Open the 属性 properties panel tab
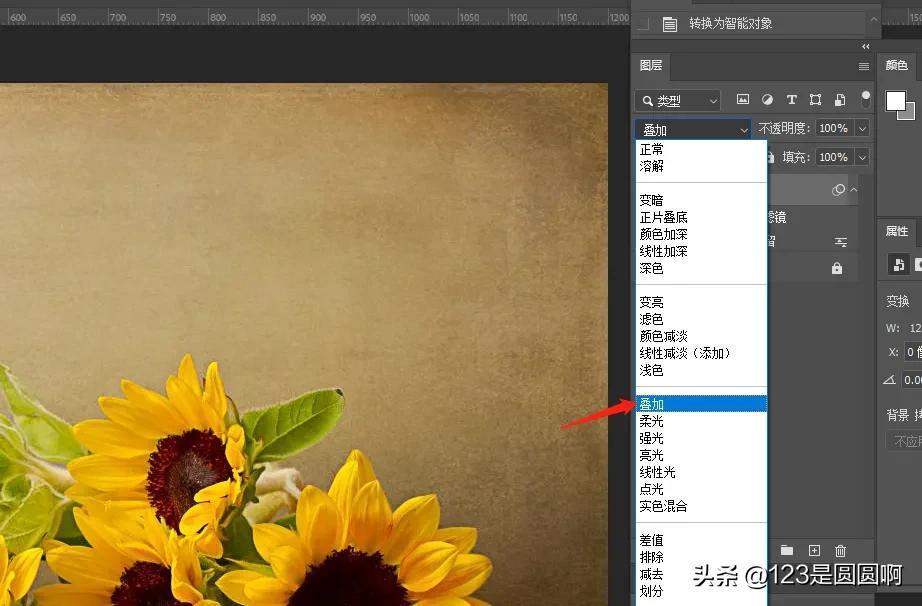This screenshot has height=606, width=922. tap(896, 231)
